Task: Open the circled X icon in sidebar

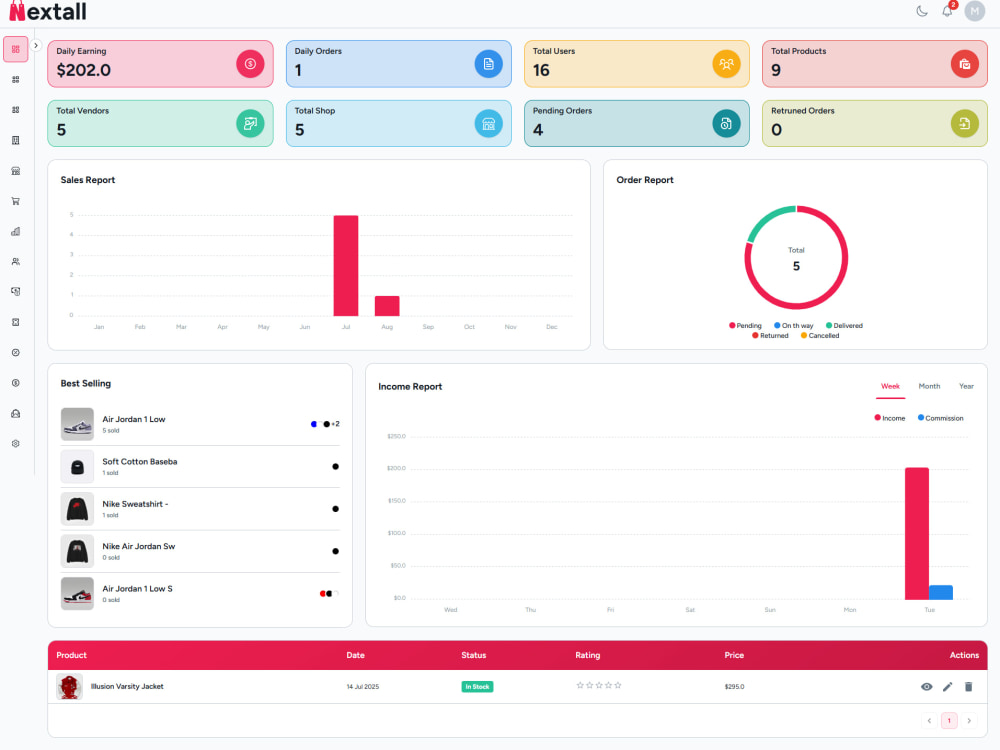Action: [x=15, y=353]
